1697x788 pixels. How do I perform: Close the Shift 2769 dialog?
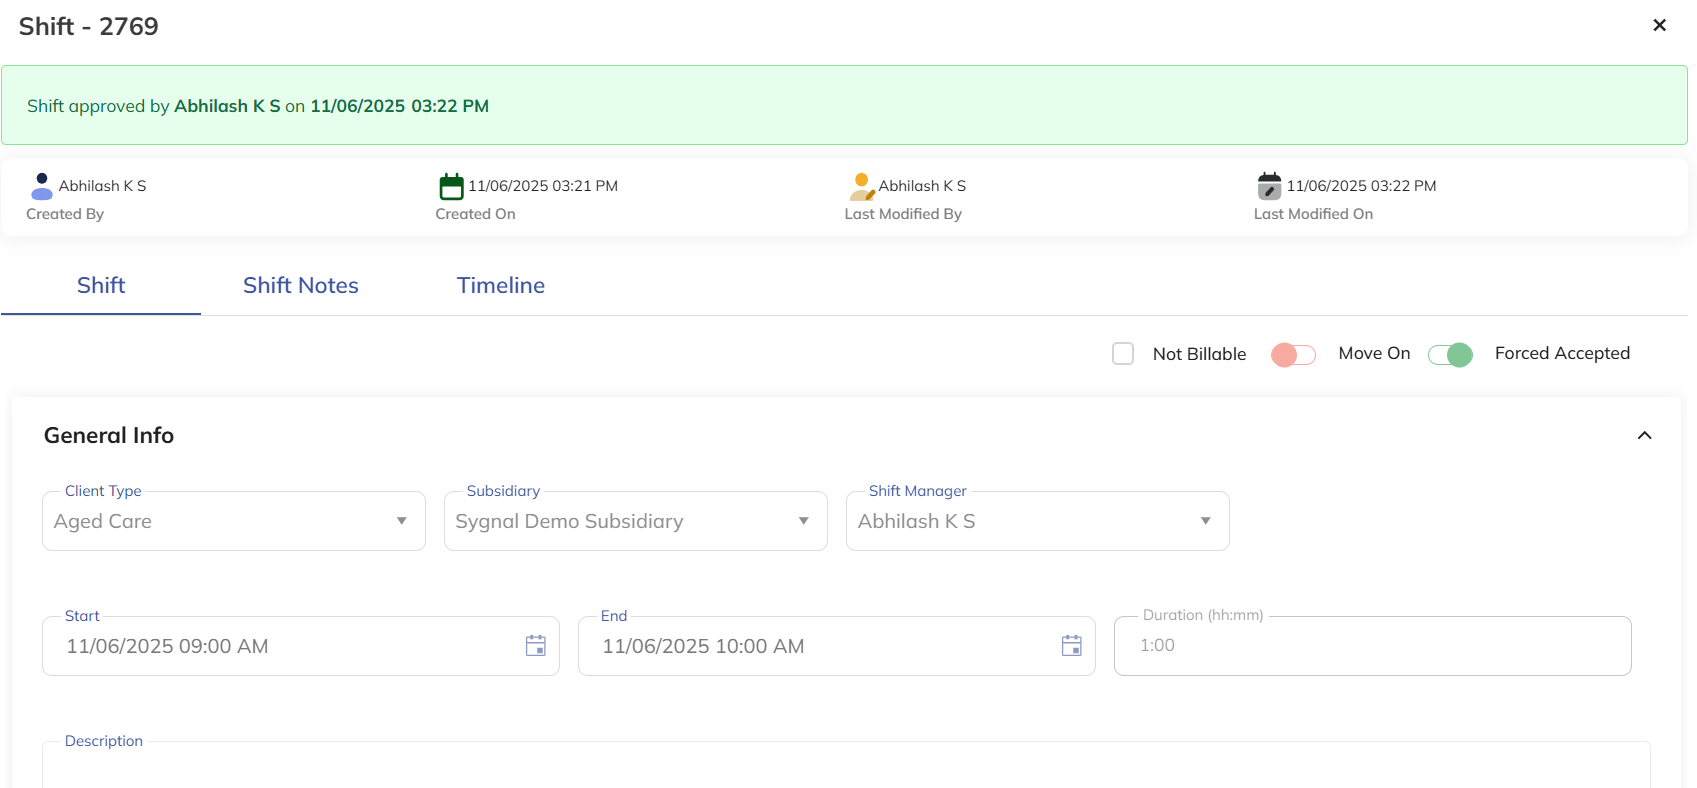click(1659, 25)
